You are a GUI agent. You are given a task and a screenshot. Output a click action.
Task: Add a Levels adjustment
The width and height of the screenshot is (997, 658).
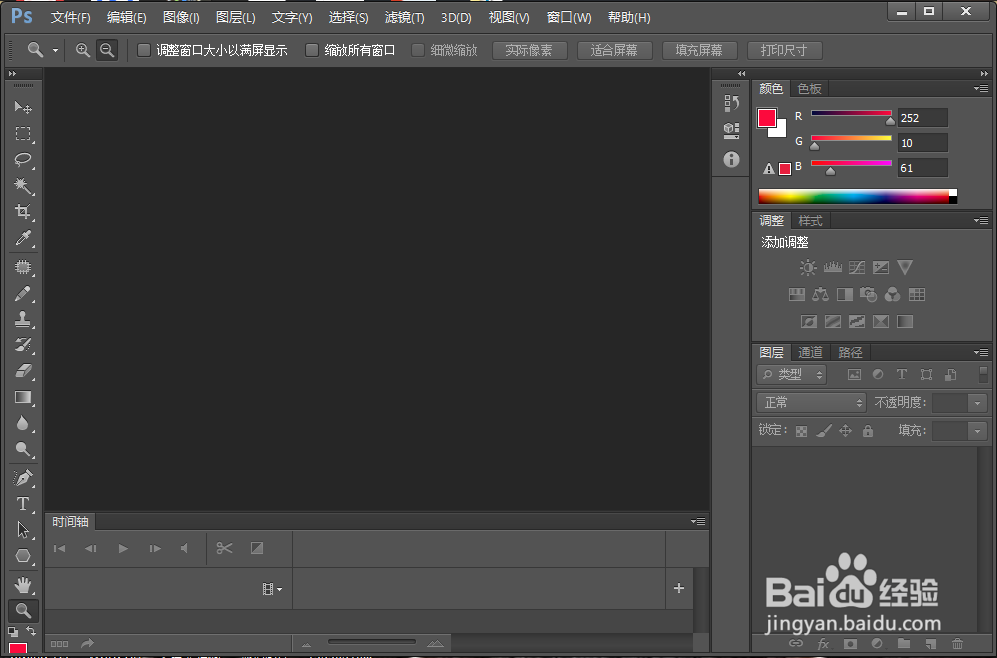point(832,267)
